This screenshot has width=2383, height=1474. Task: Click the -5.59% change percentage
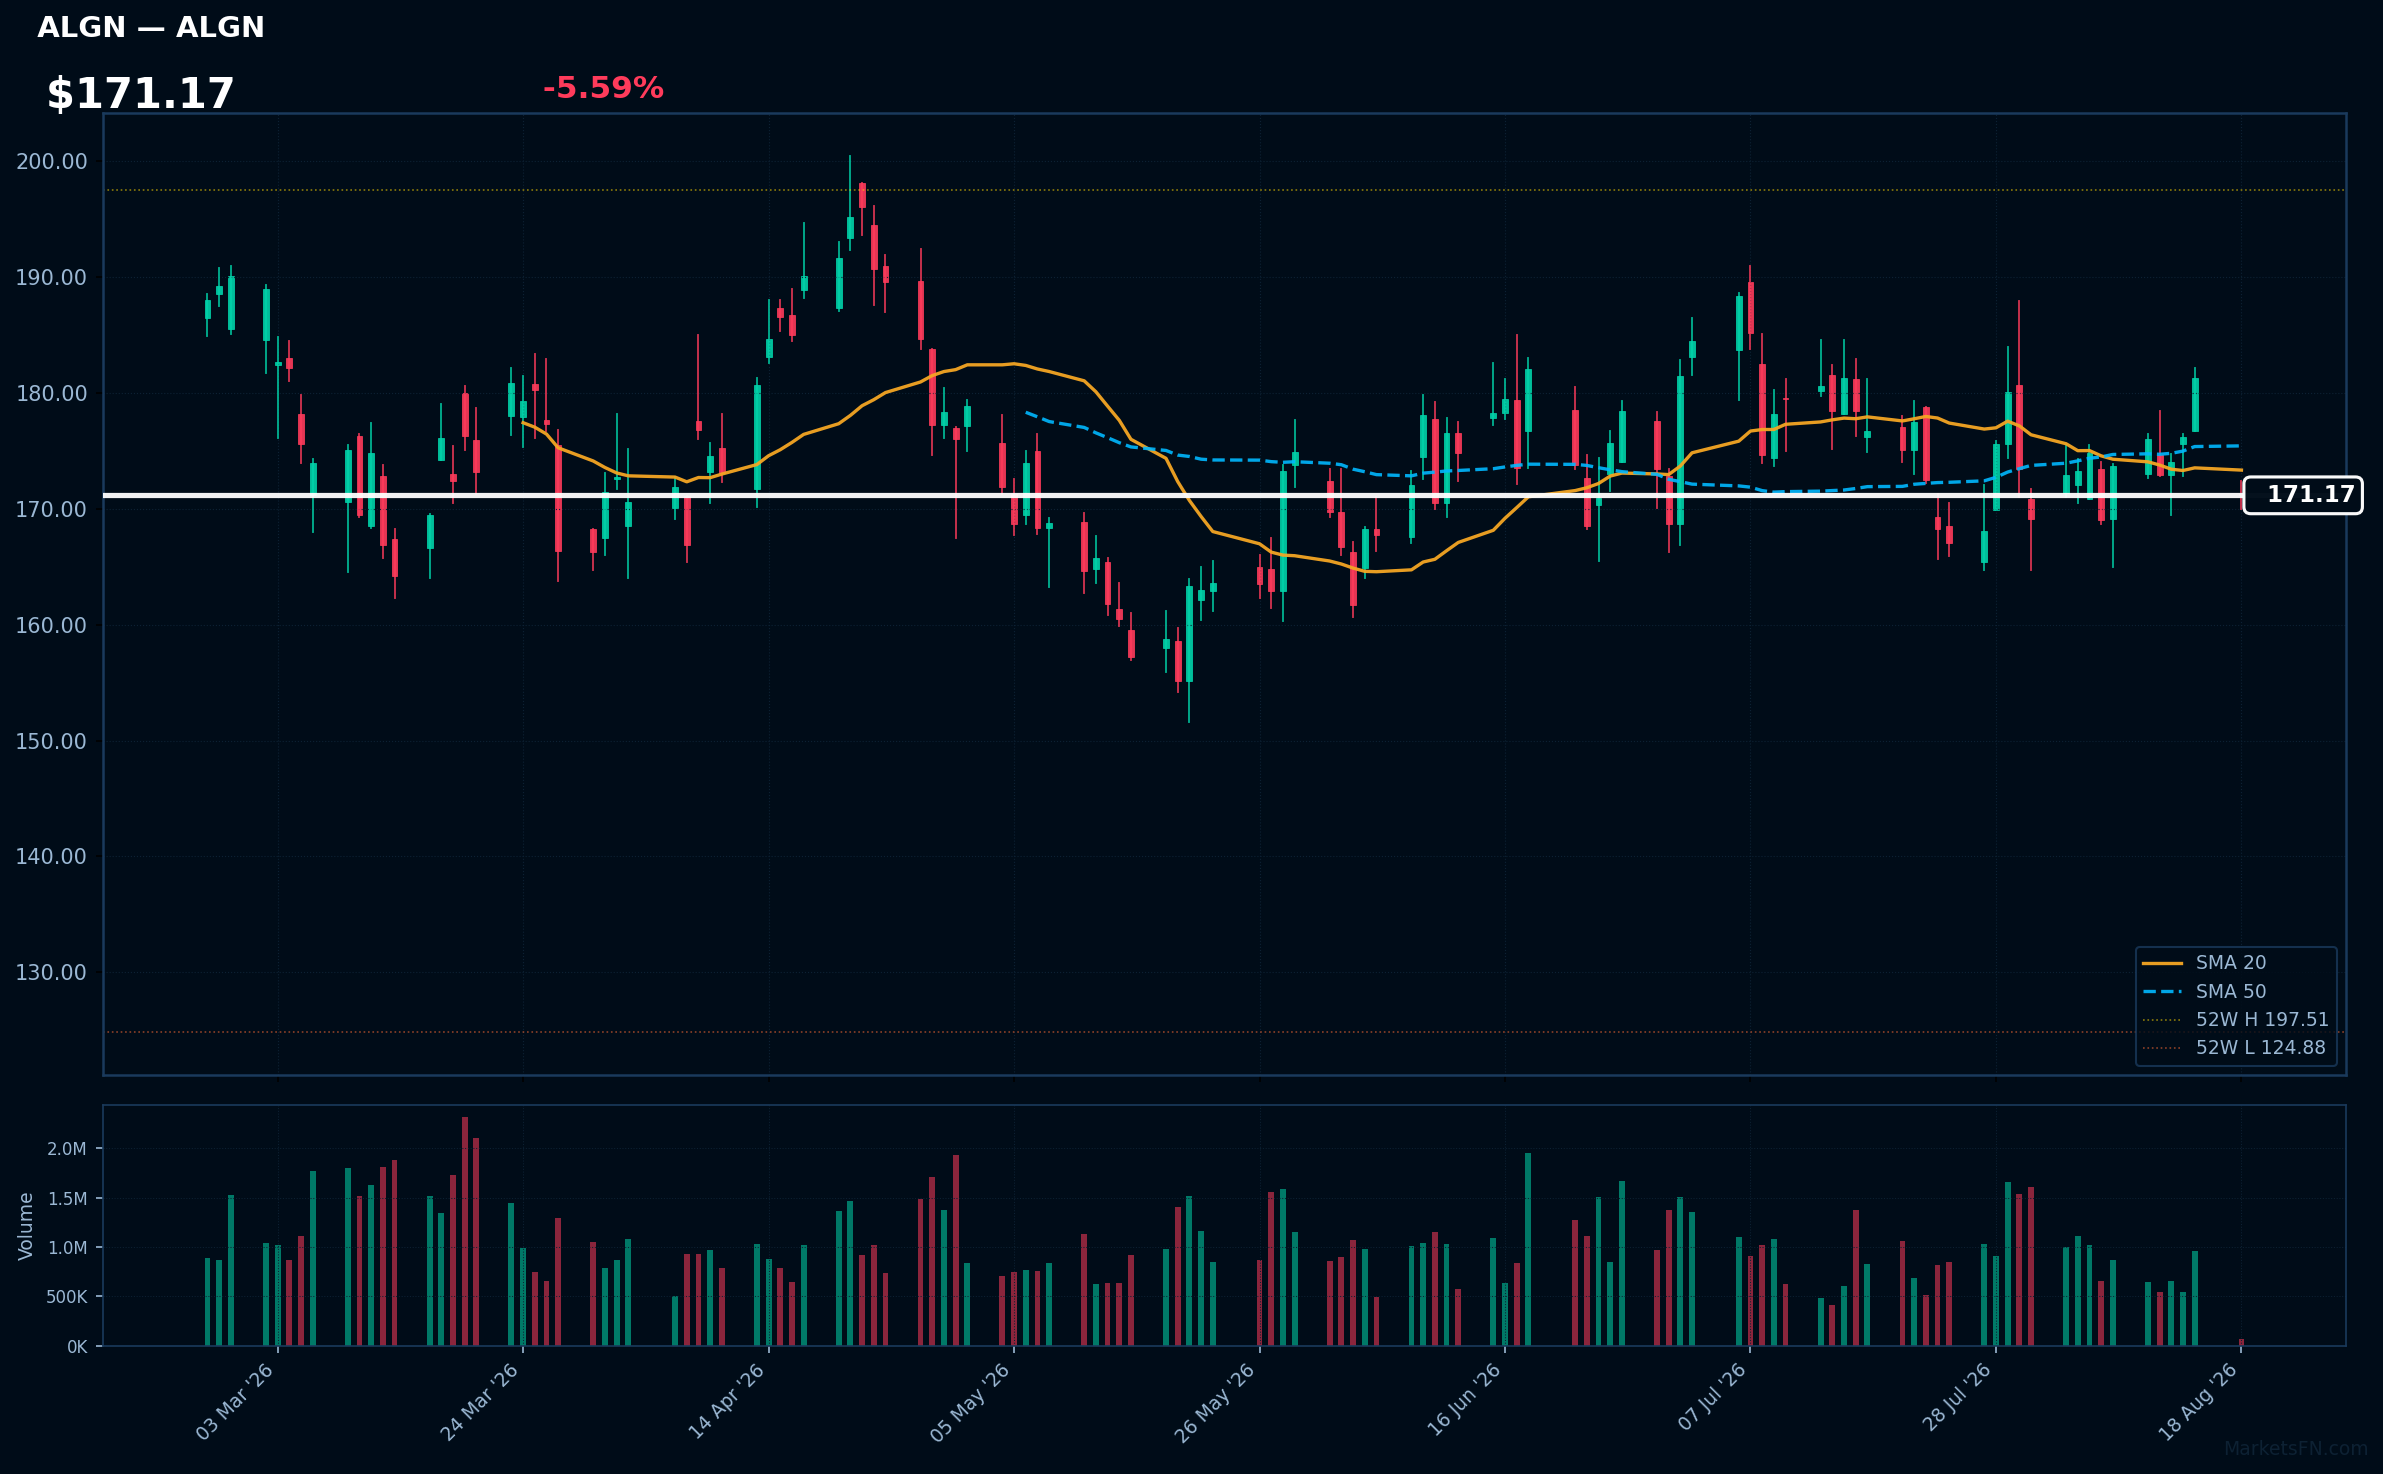(x=603, y=88)
